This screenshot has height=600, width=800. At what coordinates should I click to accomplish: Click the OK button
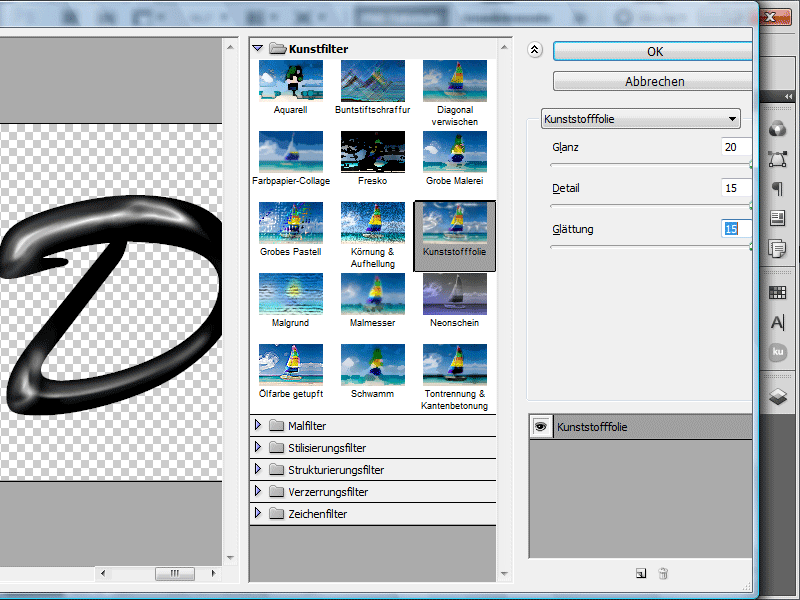pos(653,52)
